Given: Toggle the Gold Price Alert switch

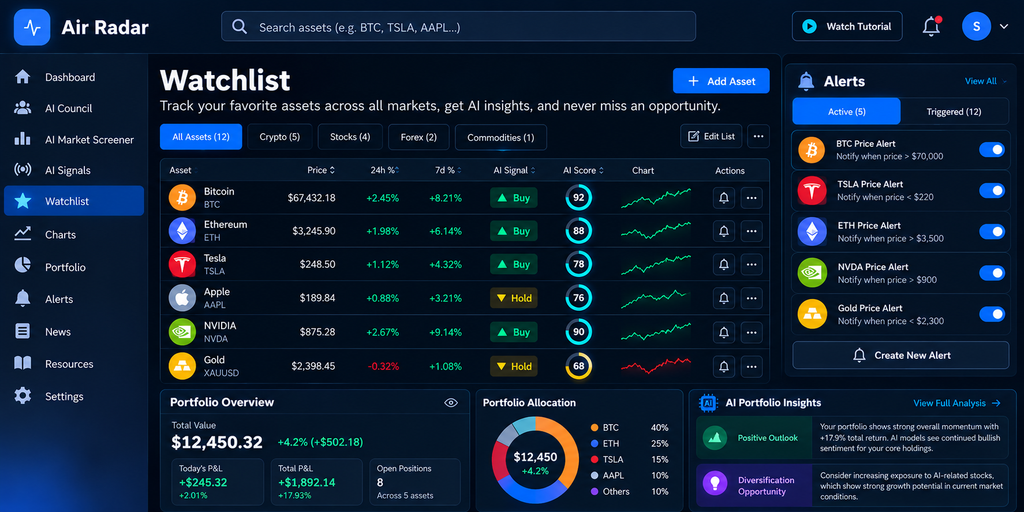Looking at the screenshot, I should [x=992, y=314].
